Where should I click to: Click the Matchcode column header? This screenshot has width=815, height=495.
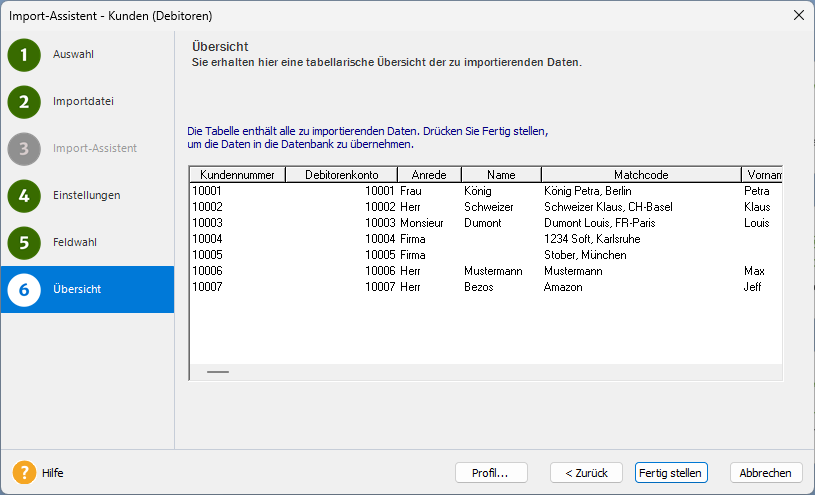click(641, 175)
